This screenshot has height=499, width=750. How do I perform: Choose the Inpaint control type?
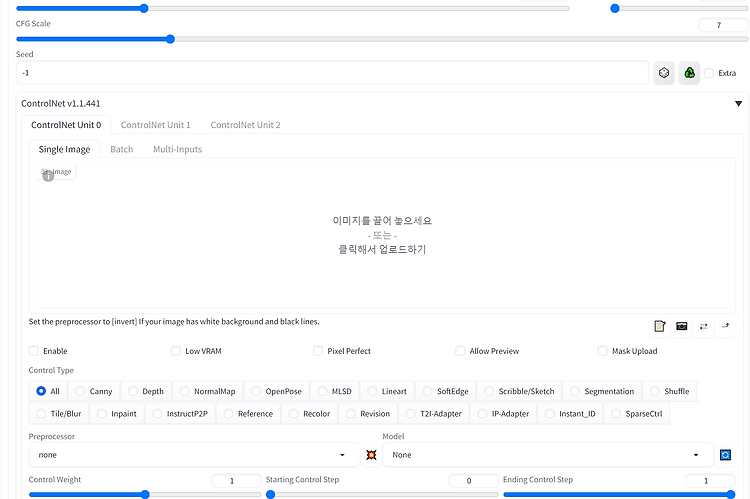(x=117, y=413)
